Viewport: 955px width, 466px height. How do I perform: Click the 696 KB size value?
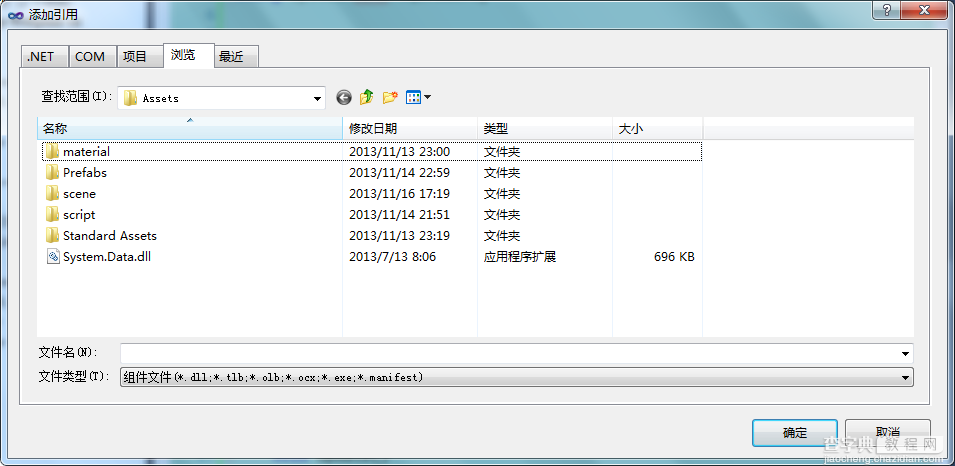click(x=674, y=256)
